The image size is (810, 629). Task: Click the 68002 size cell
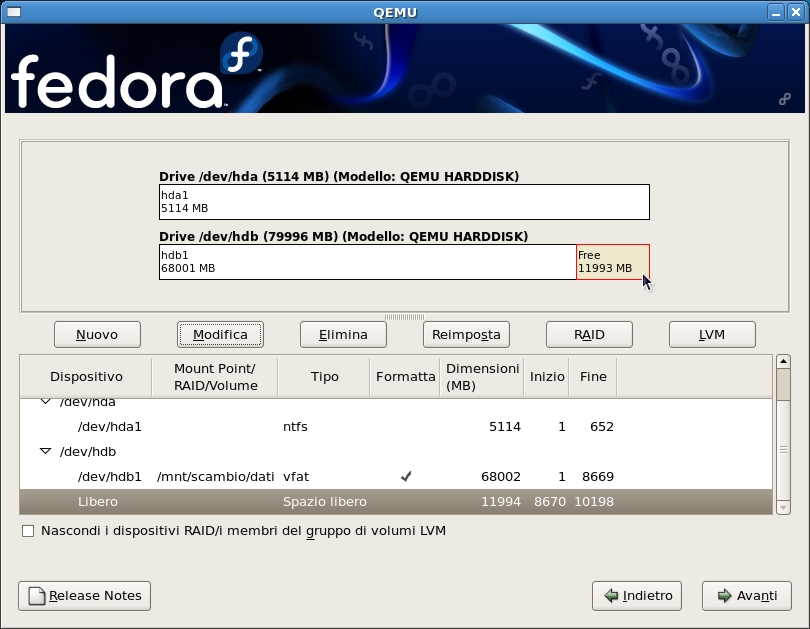click(x=501, y=476)
